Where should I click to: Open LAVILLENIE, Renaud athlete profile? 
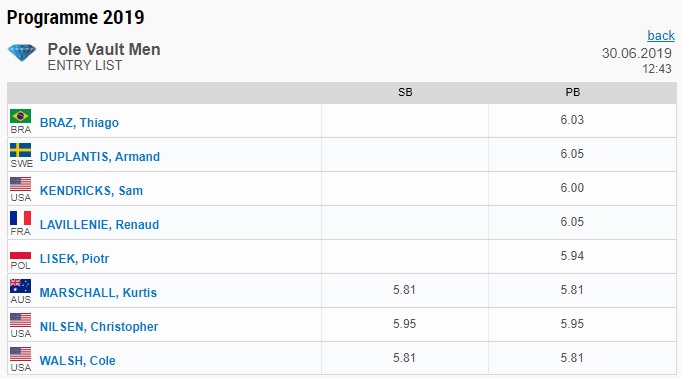(99, 224)
